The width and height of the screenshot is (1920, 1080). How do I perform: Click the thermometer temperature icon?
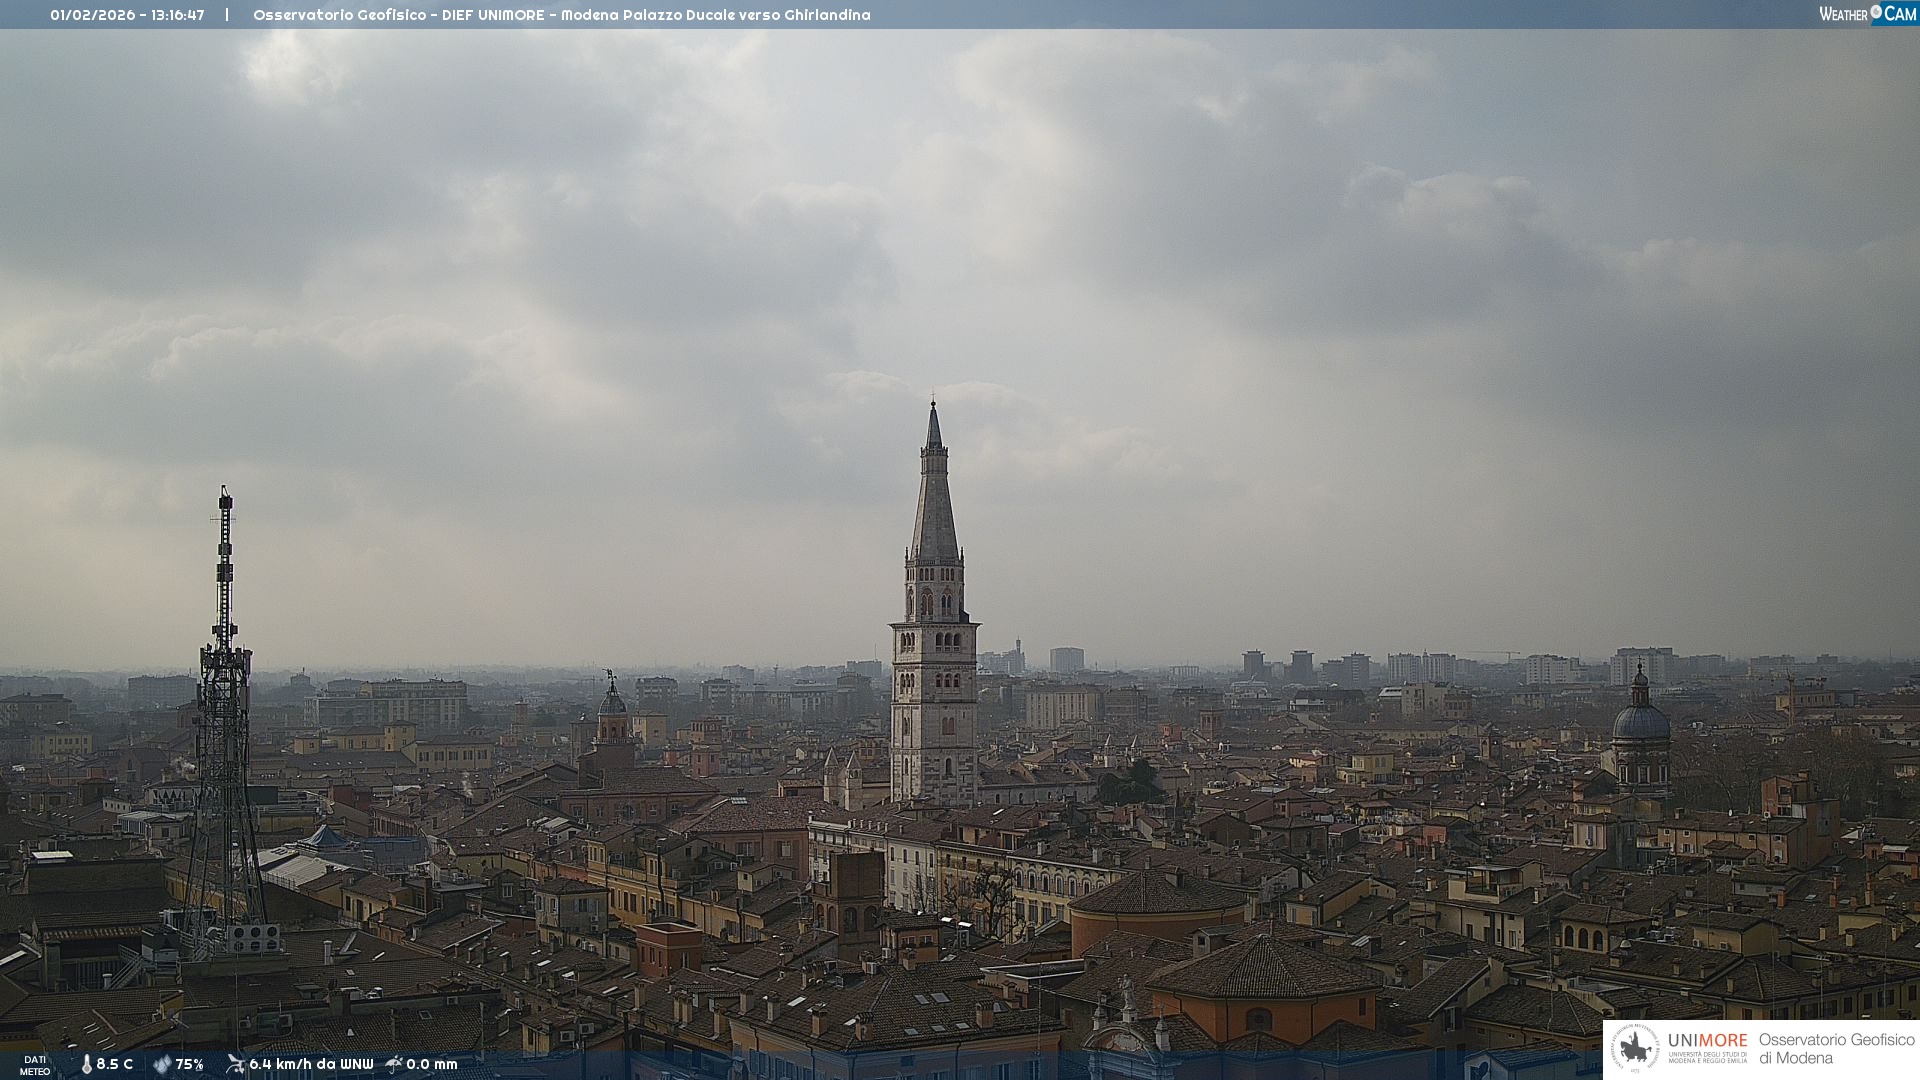(x=86, y=1065)
